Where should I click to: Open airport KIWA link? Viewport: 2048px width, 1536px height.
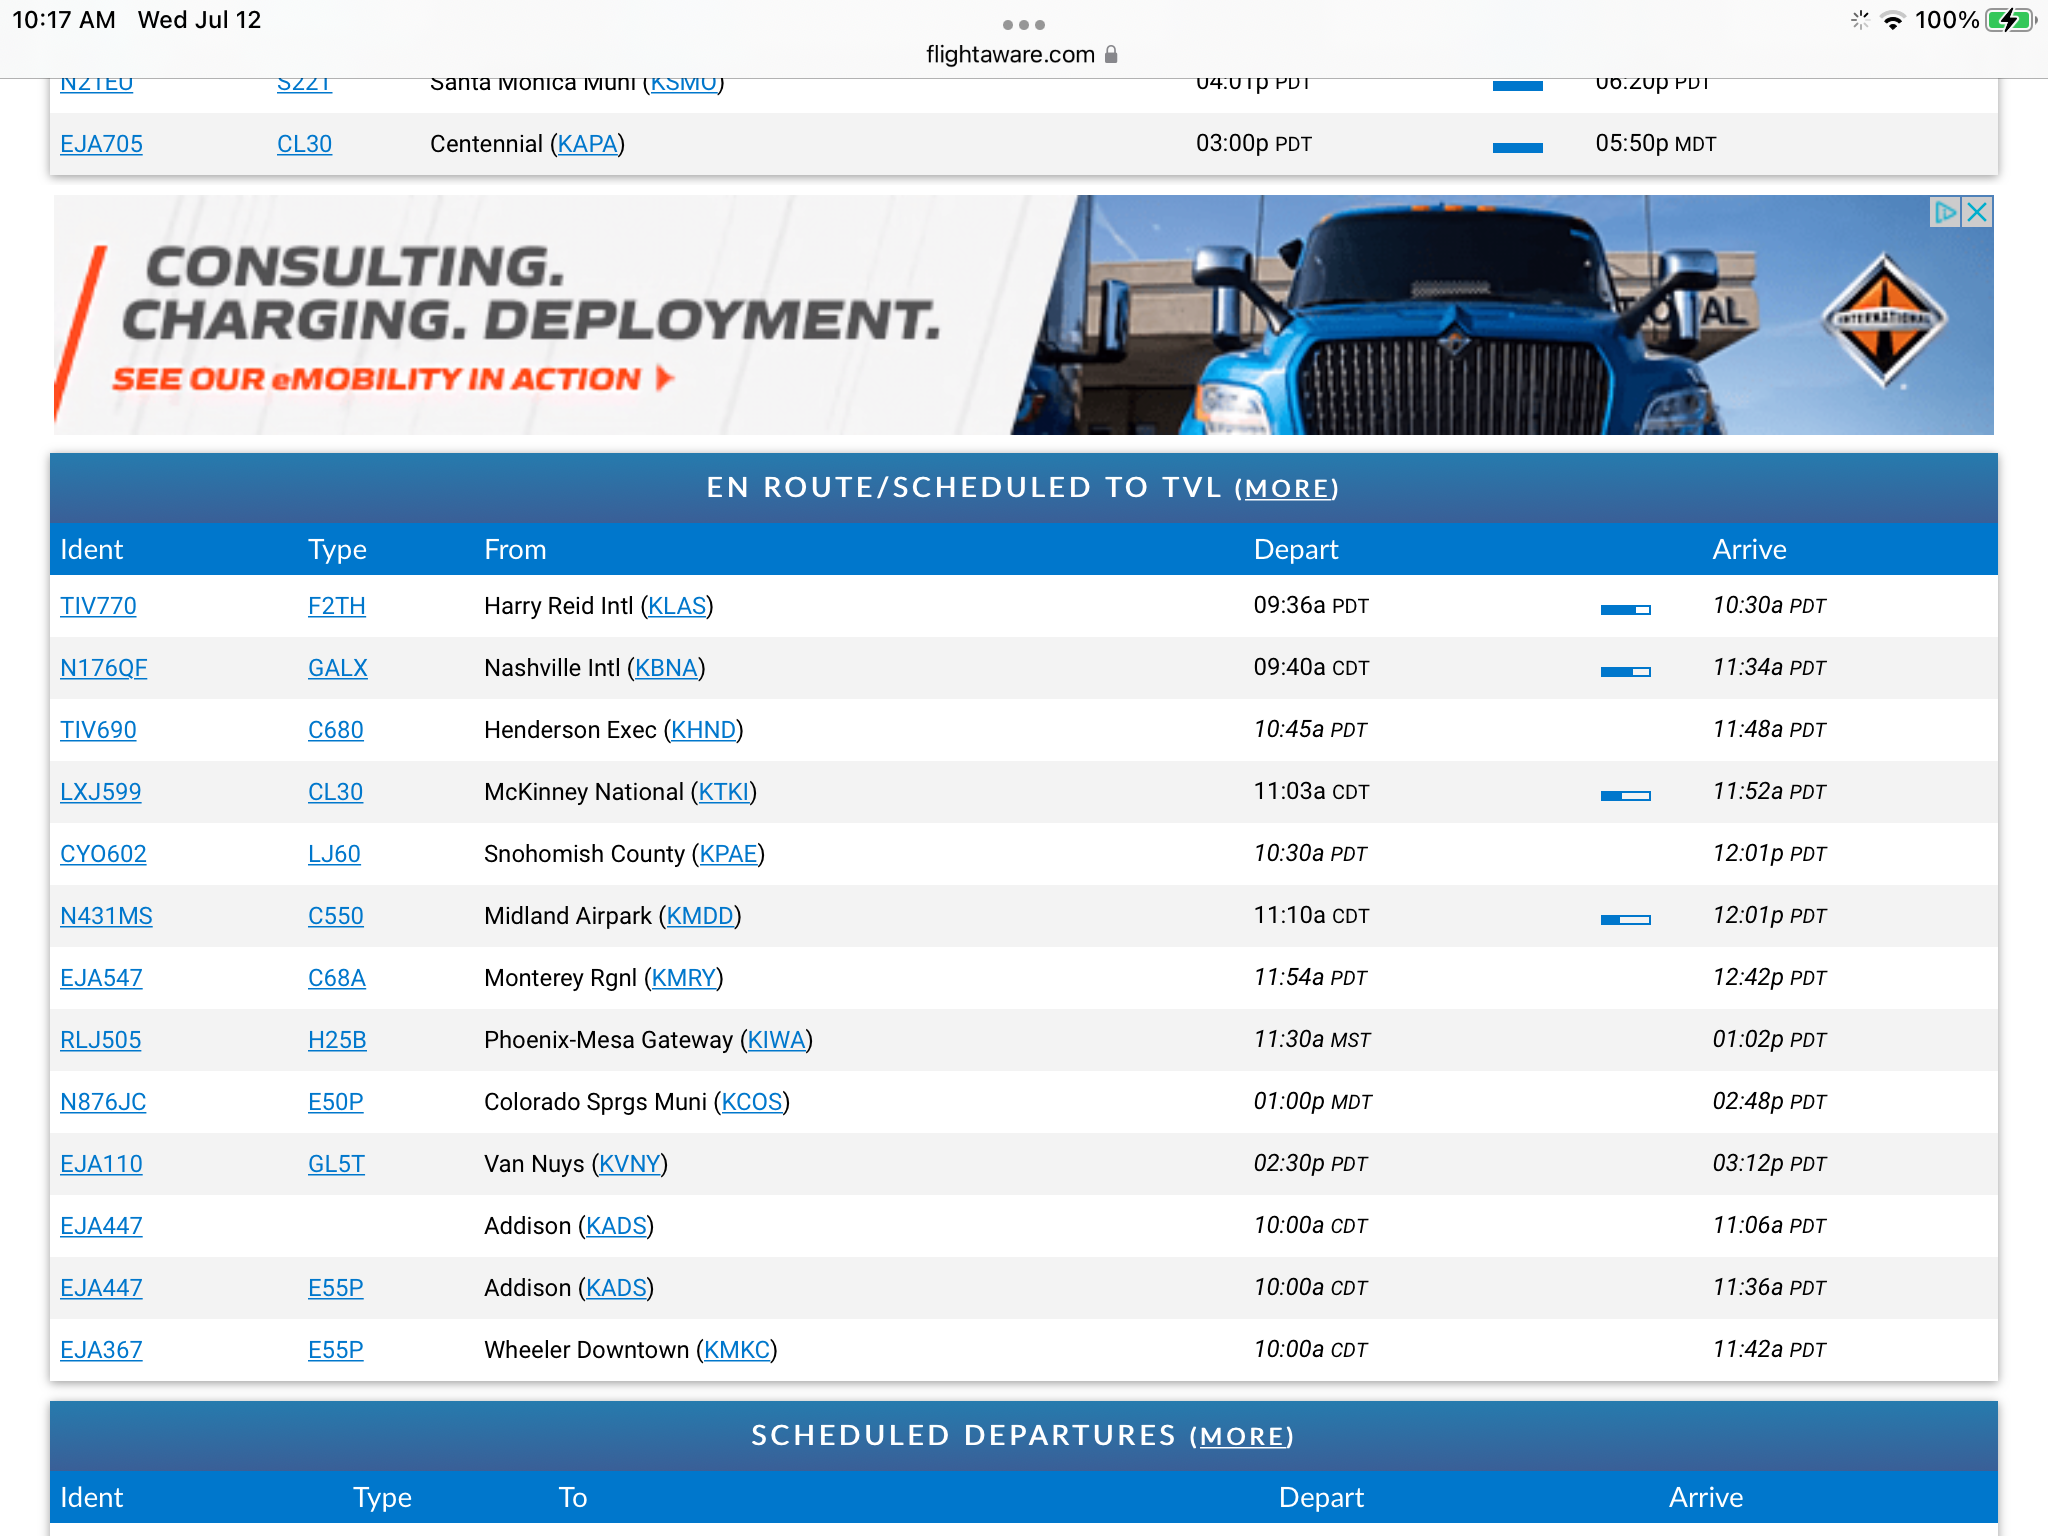pos(777,1040)
